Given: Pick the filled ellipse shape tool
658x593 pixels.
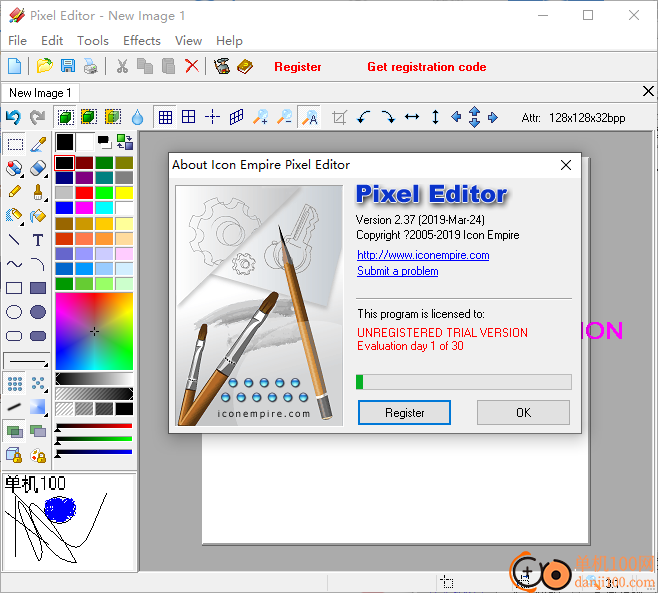Looking at the screenshot, I should [38, 312].
